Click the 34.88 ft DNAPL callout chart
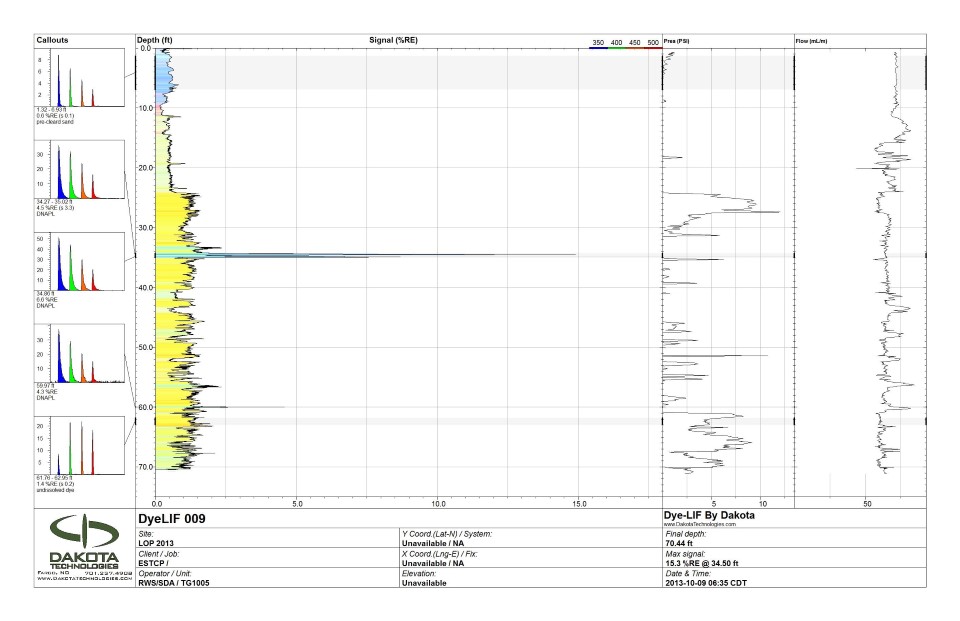Viewport: 960px width, 621px height. pos(79,261)
